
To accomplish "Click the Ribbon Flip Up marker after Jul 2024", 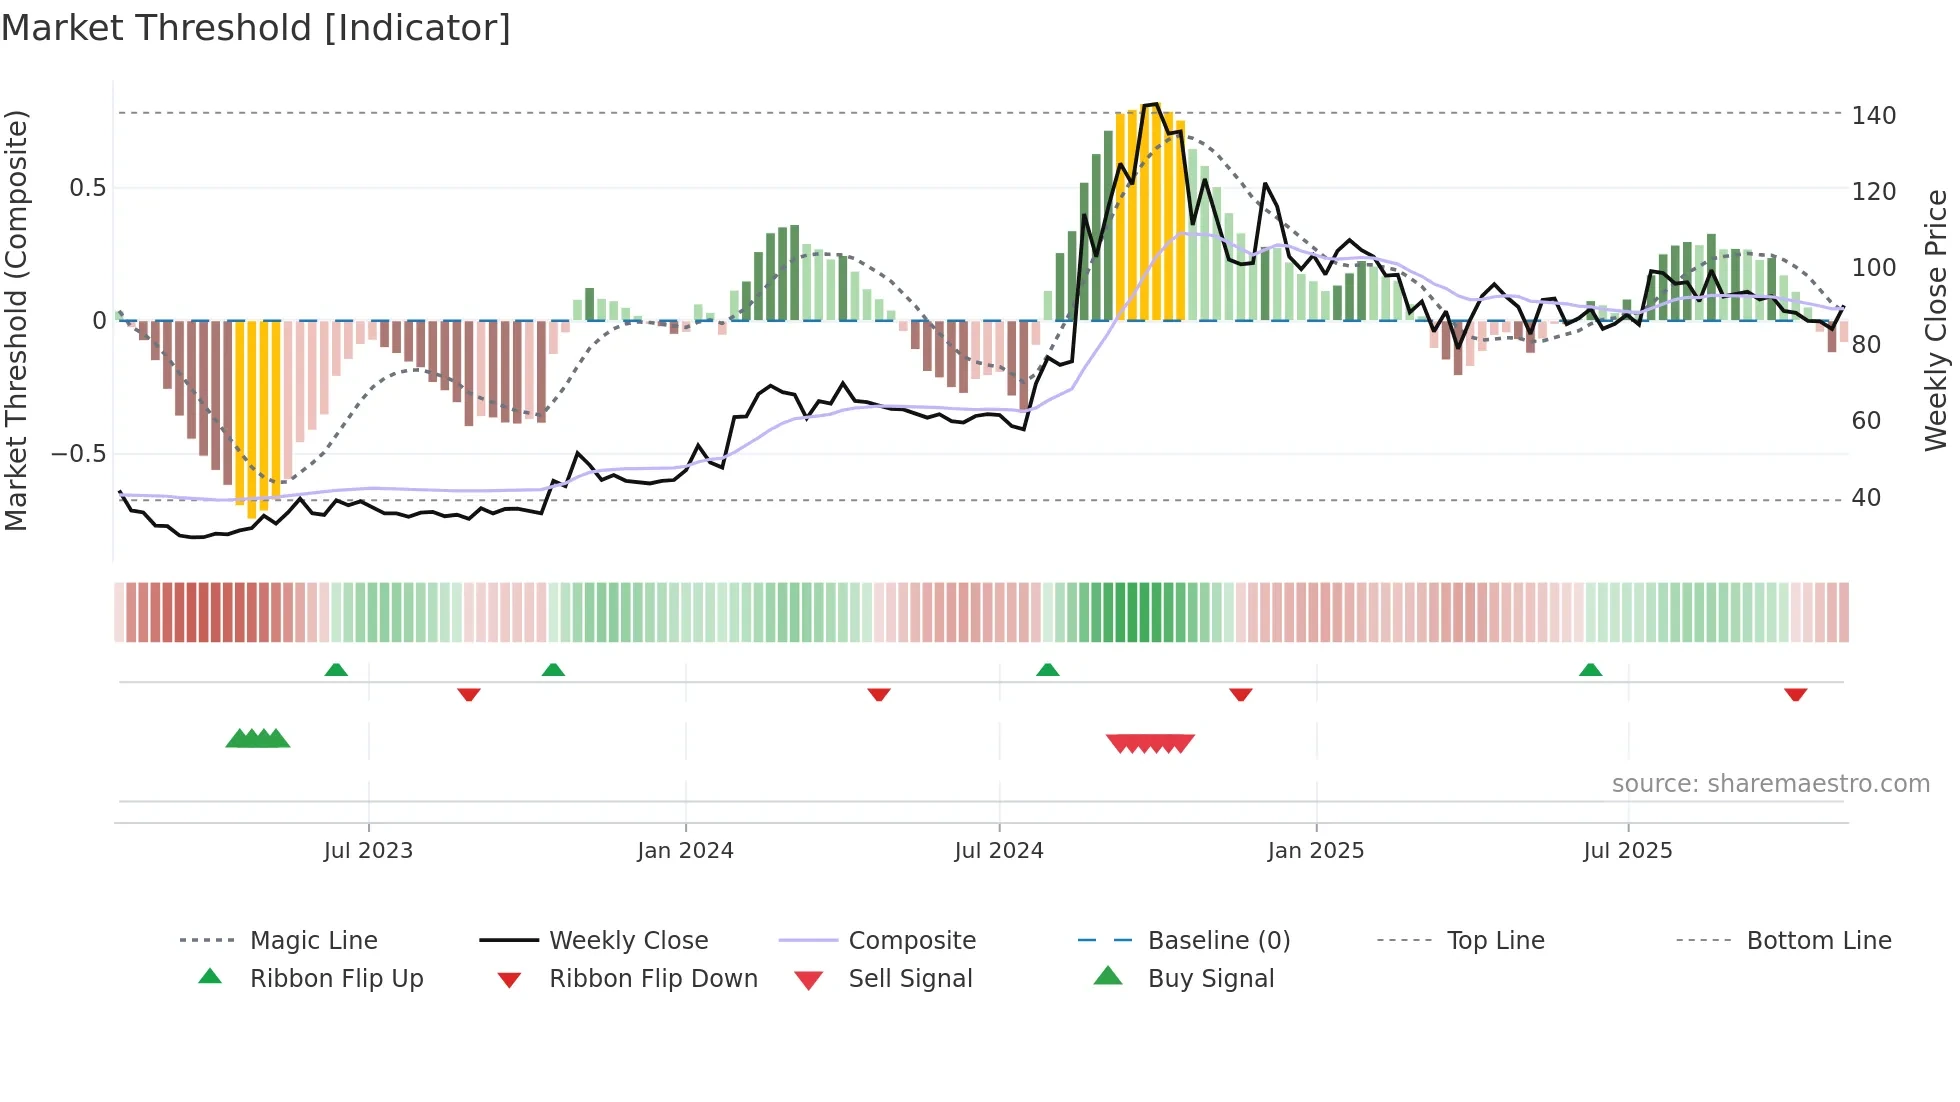I will (x=1047, y=670).
